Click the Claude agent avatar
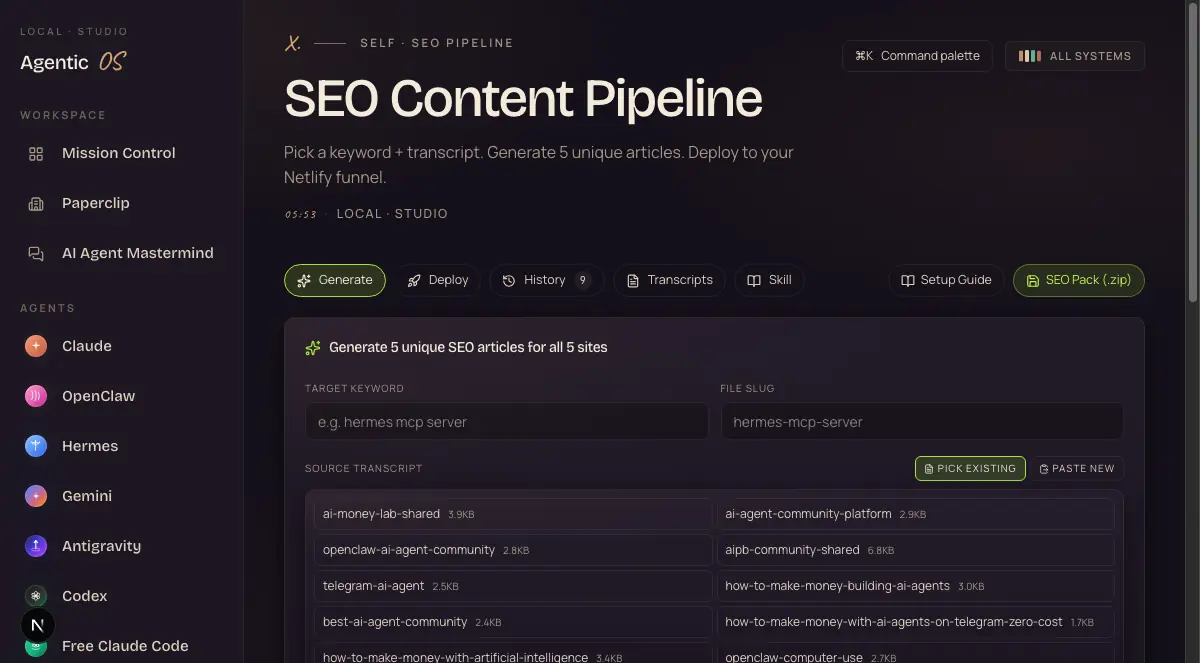 tap(36, 346)
